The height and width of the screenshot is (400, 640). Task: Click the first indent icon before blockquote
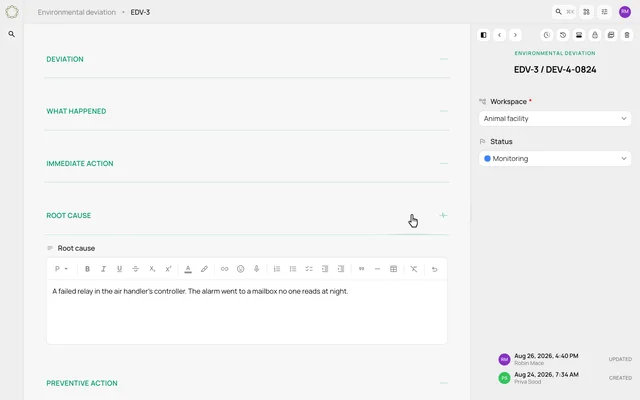(325, 269)
